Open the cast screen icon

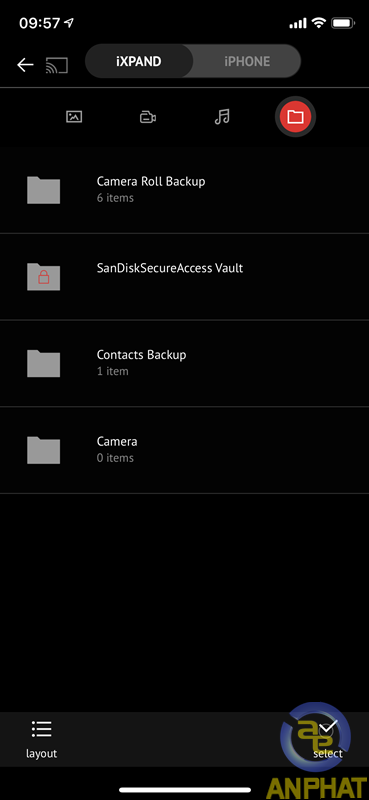(x=57, y=65)
